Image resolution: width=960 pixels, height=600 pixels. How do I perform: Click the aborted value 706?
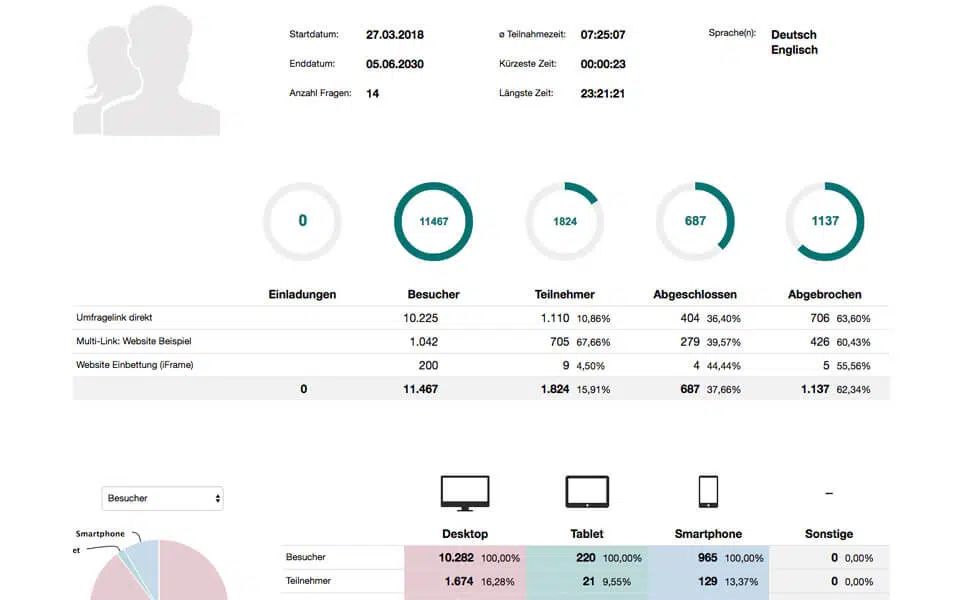click(x=820, y=318)
